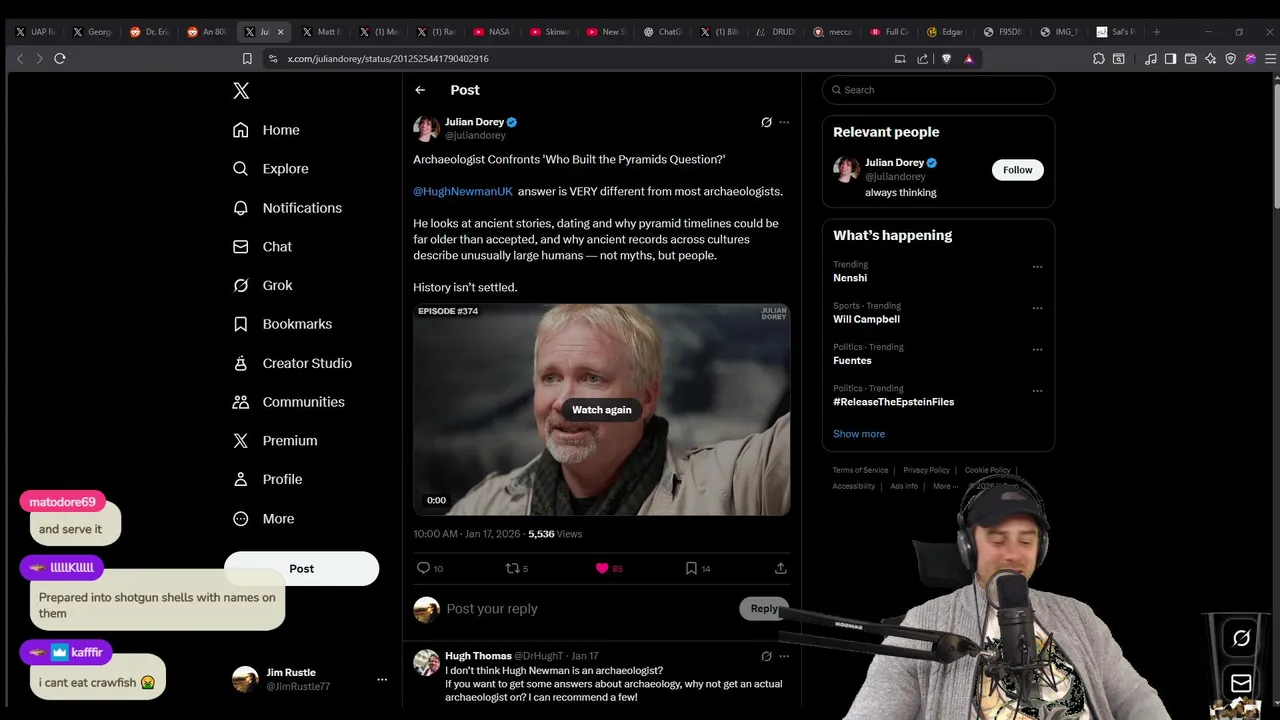Open options for Will Campbell trend
The height and width of the screenshot is (720, 1280).
point(1037,308)
